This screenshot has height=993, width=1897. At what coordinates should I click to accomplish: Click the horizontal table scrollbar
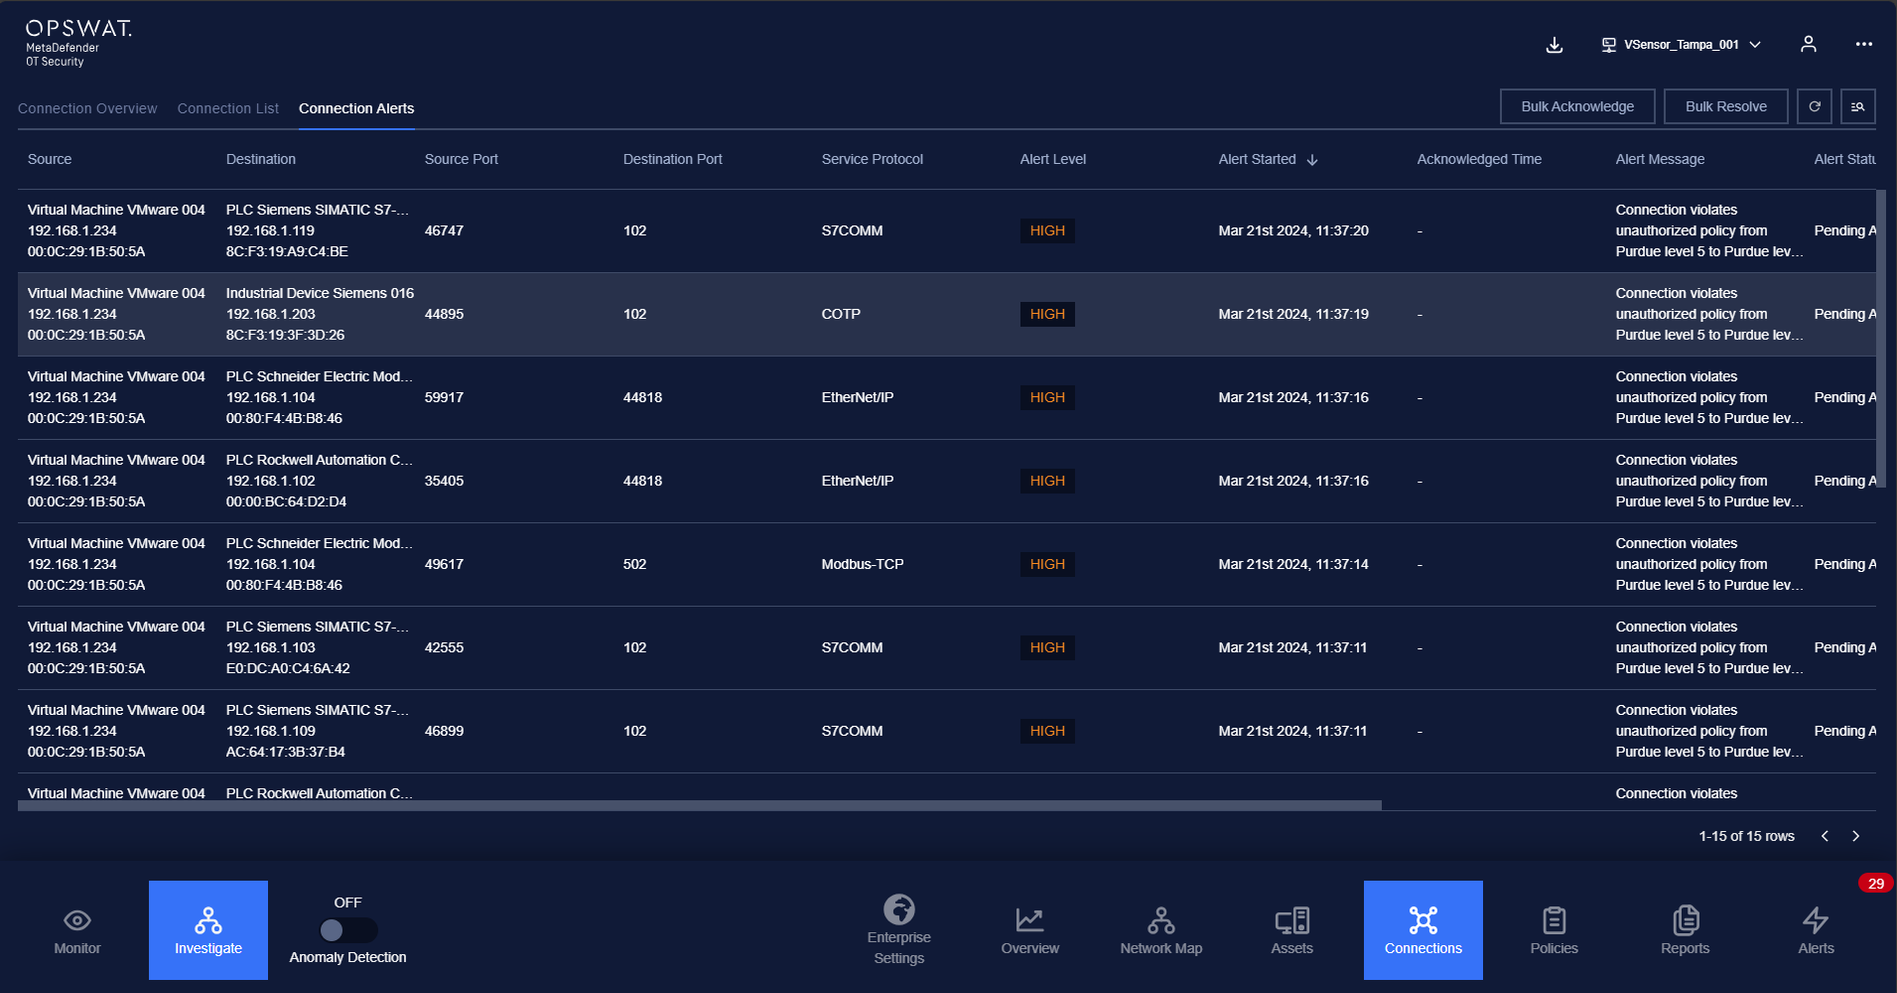tap(700, 805)
